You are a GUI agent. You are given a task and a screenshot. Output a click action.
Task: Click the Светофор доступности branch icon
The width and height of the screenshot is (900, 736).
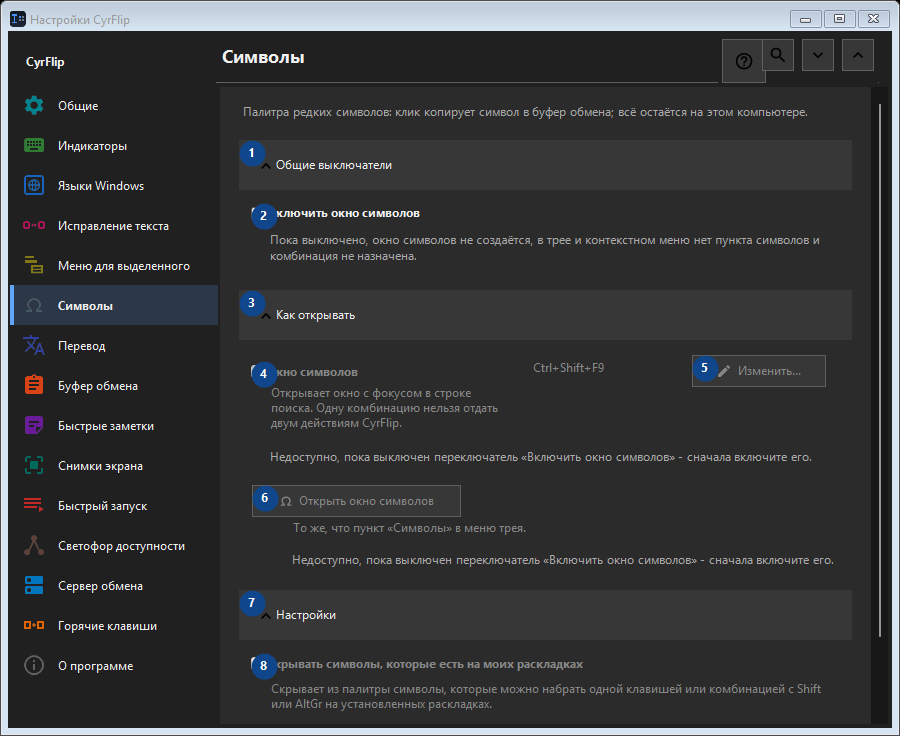34,545
